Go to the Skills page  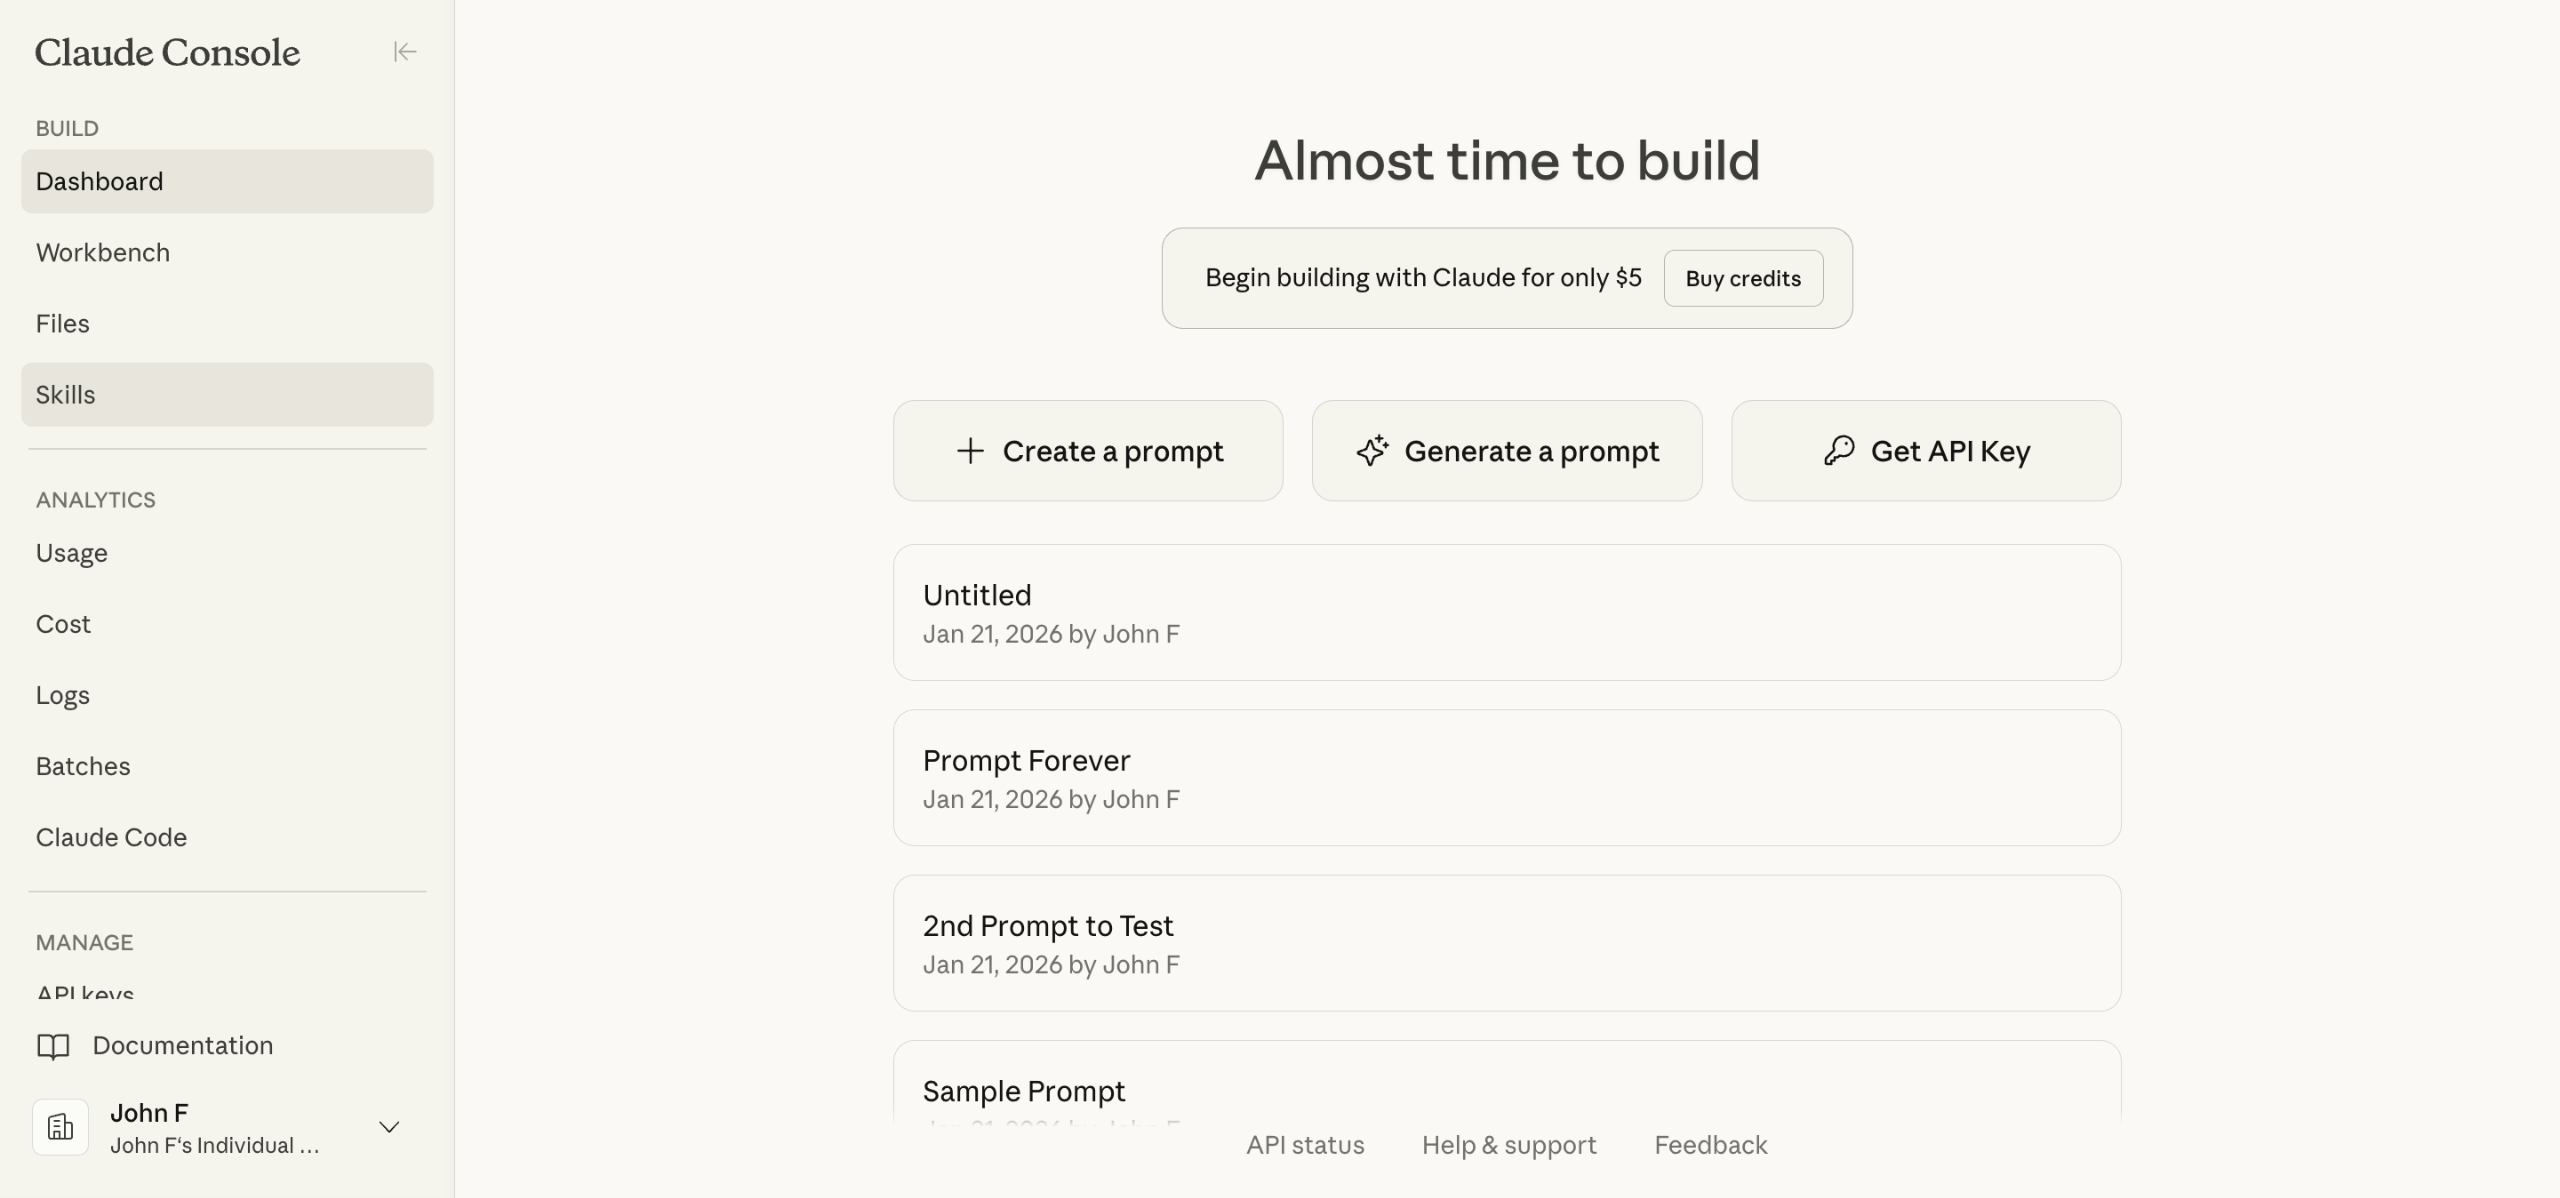pos(66,395)
